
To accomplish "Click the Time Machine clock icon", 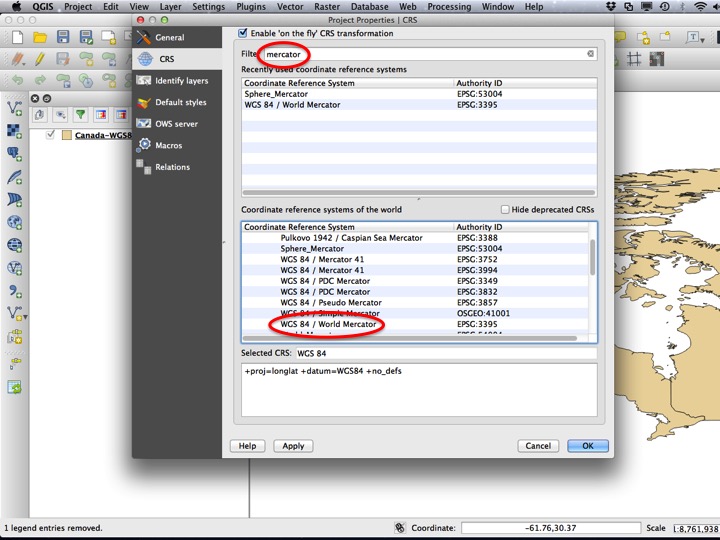I will tap(664, 6).
